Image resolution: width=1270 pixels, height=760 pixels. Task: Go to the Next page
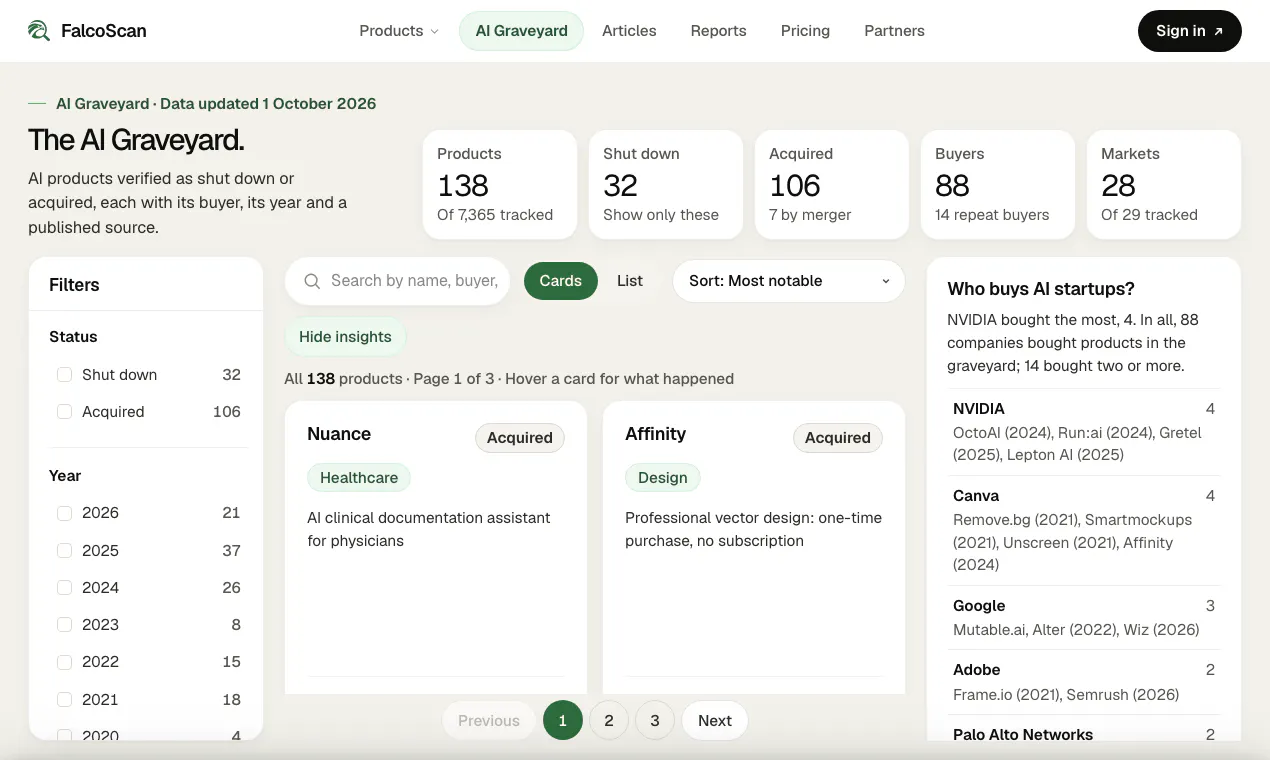click(x=715, y=721)
